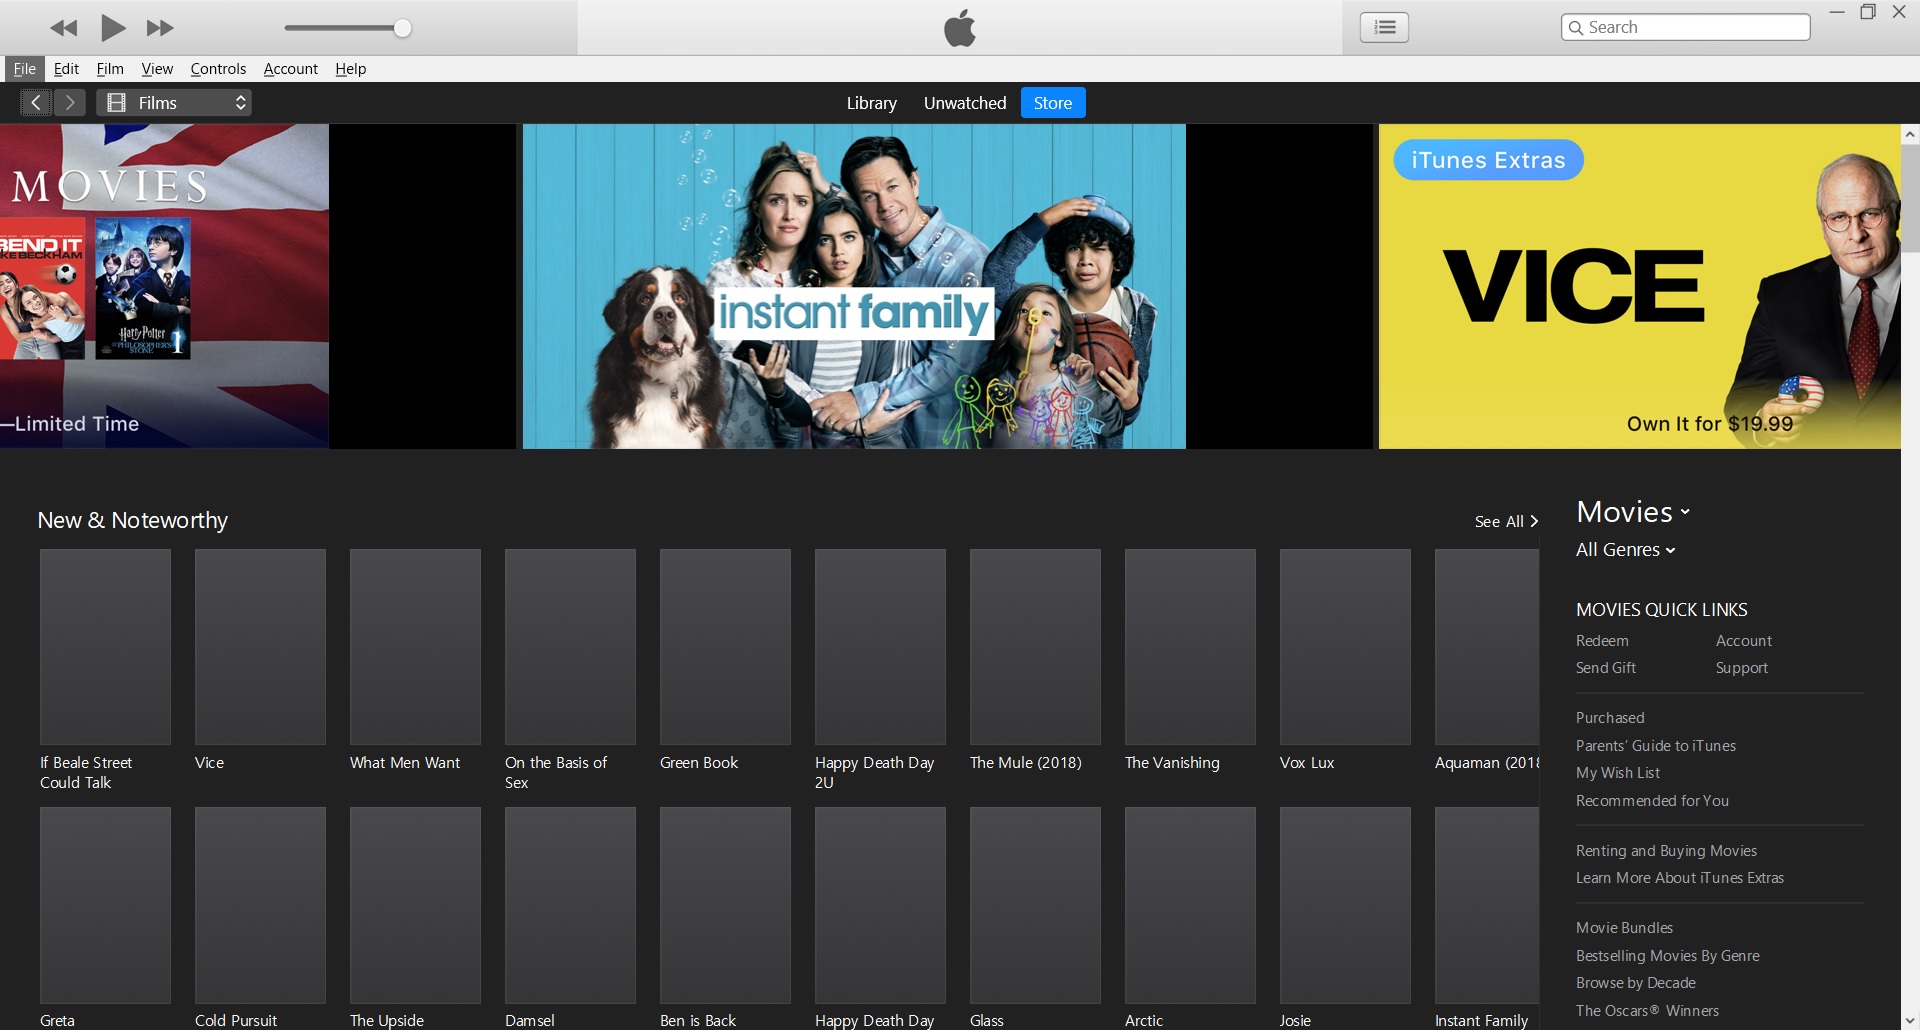Switch to the Unwatched tab
The image size is (1920, 1030).
point(965,103)
